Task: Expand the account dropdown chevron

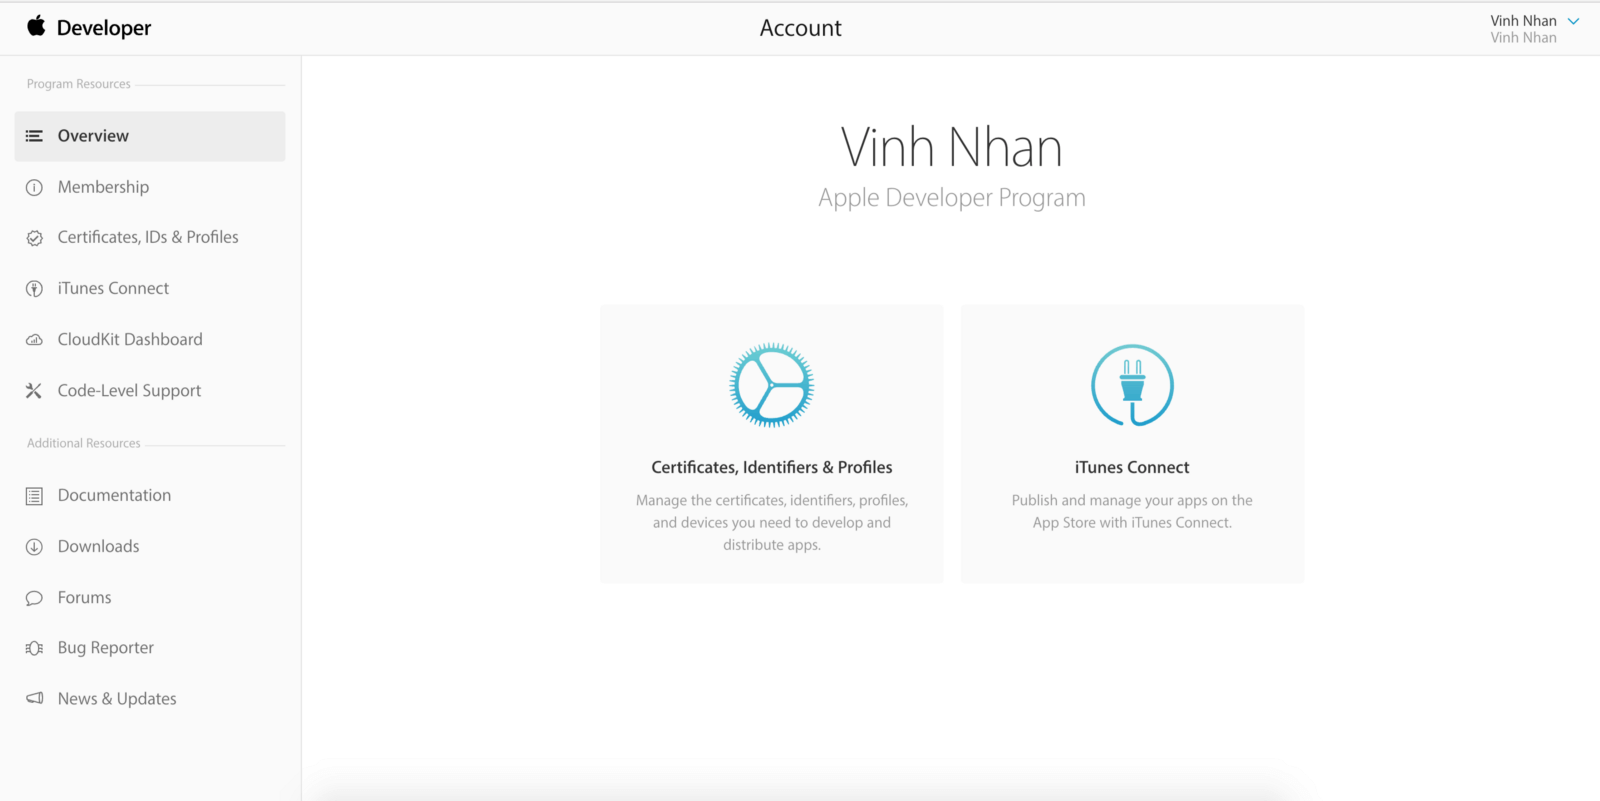Action: tap(1573, 21)
